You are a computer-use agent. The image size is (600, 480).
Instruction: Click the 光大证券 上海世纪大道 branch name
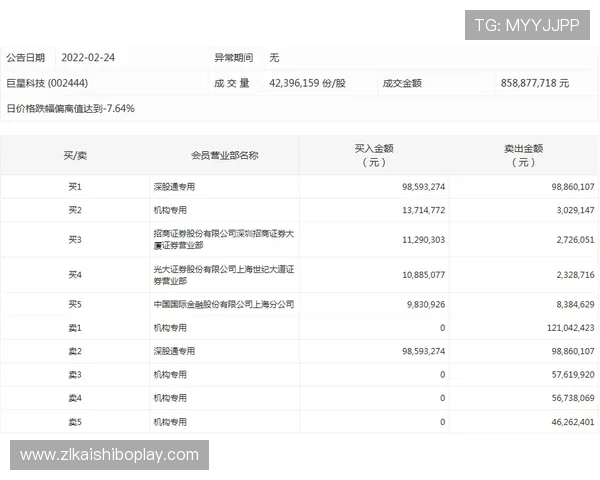tap(224, 275)
